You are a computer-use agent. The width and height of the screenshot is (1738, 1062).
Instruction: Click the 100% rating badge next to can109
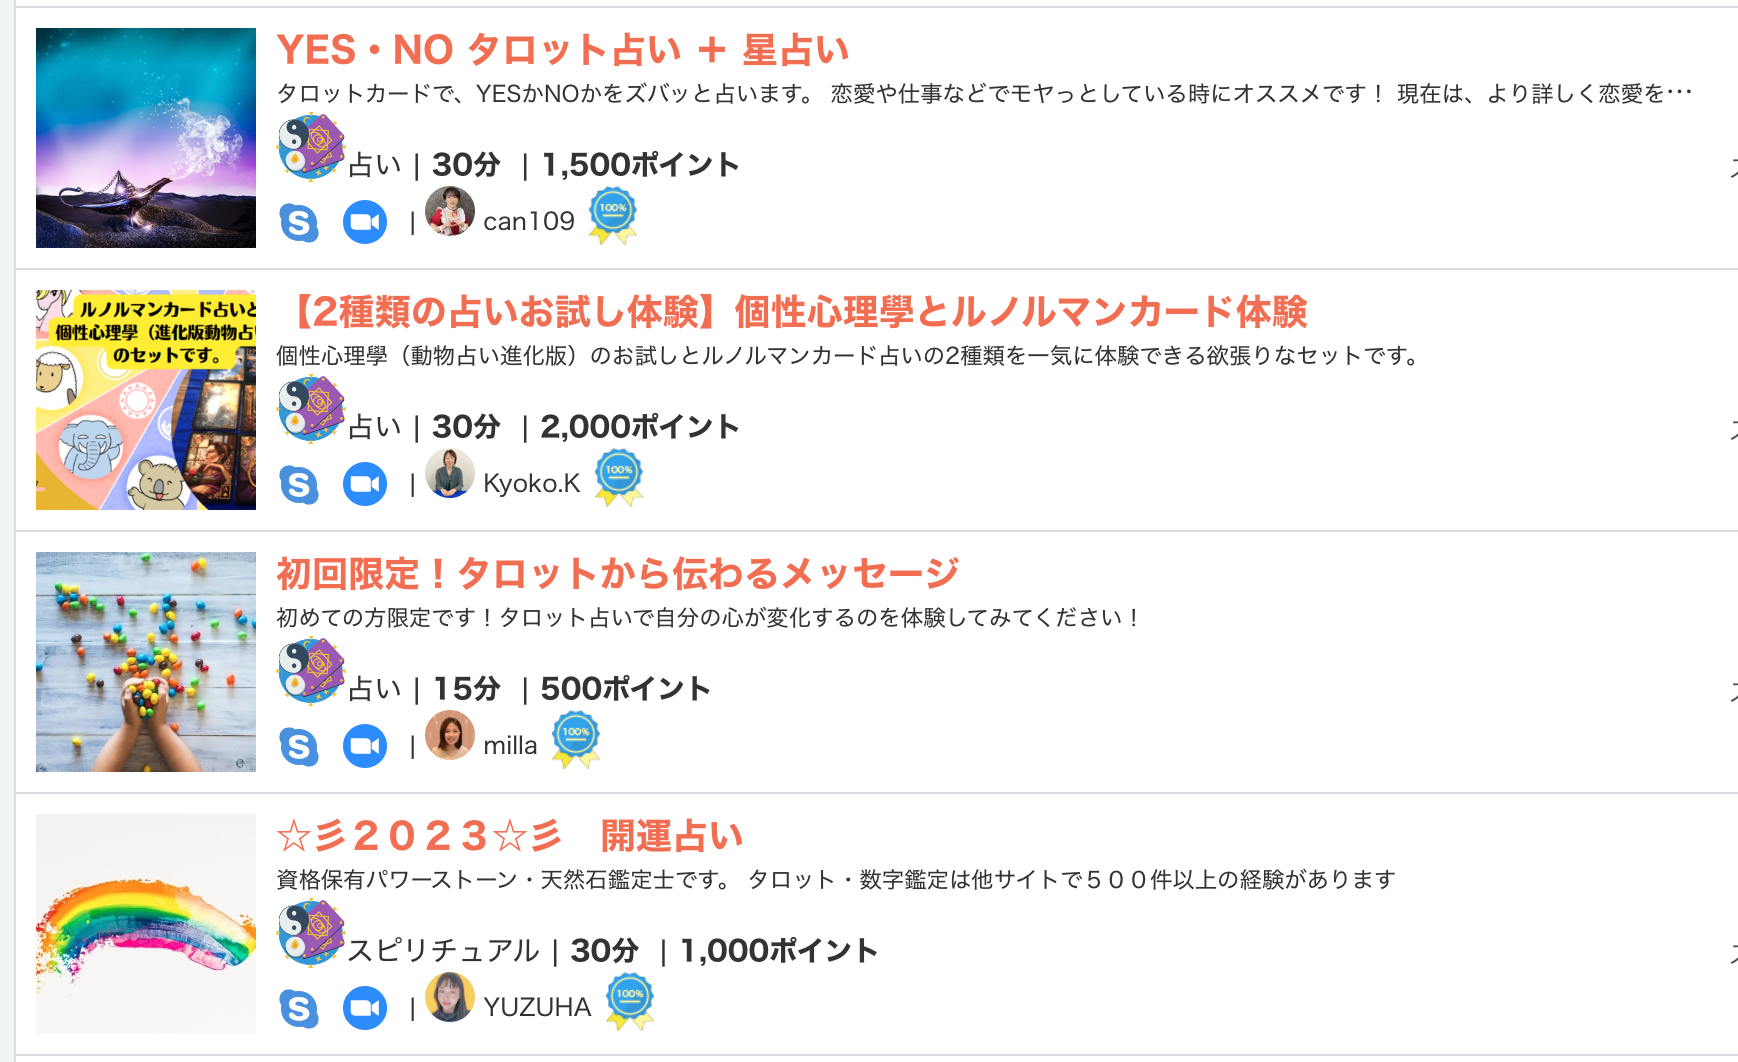click(x=613, y=213)
